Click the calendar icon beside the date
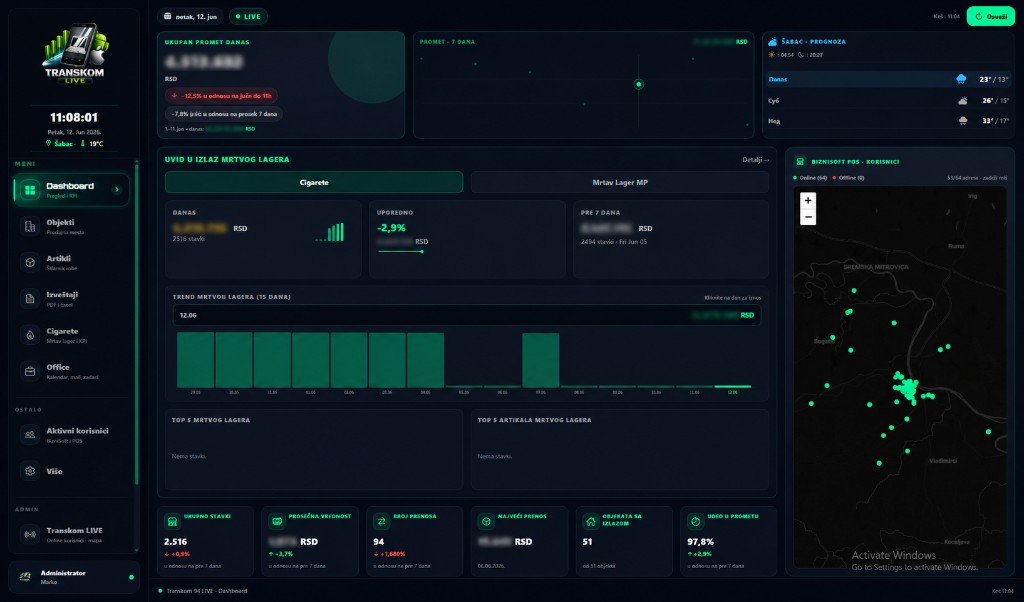This screenshot has height=602, width=1024. click(x=168, y=16)
